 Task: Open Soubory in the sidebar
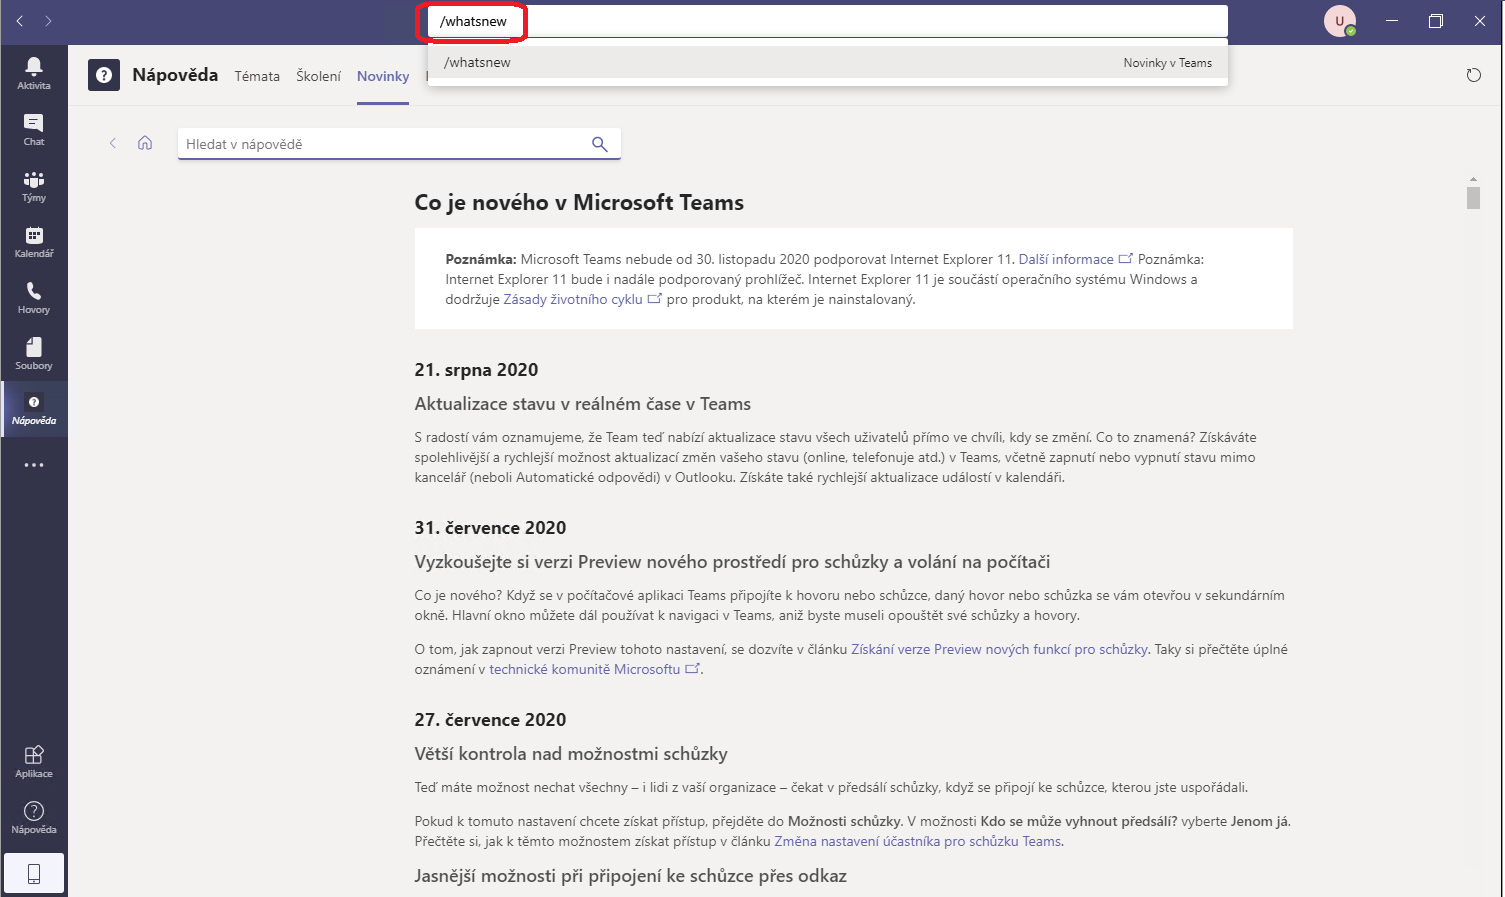pos(34,353)
